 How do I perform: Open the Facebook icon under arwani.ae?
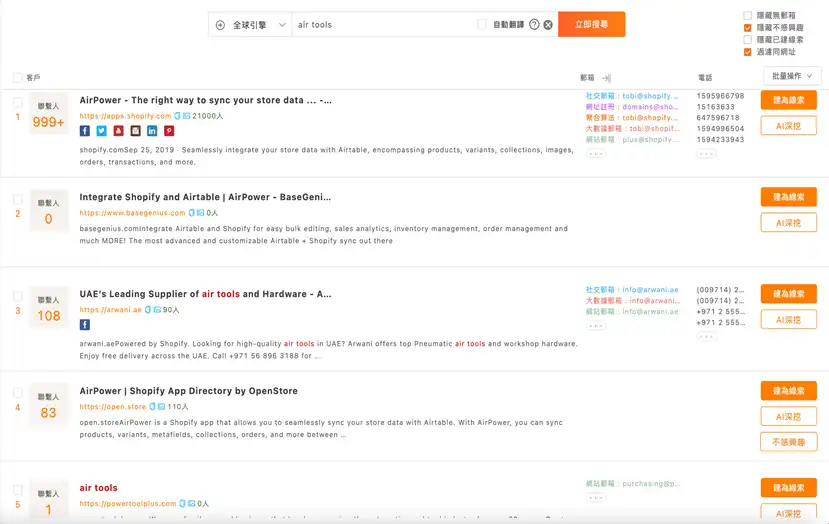(x=85, y=325)
